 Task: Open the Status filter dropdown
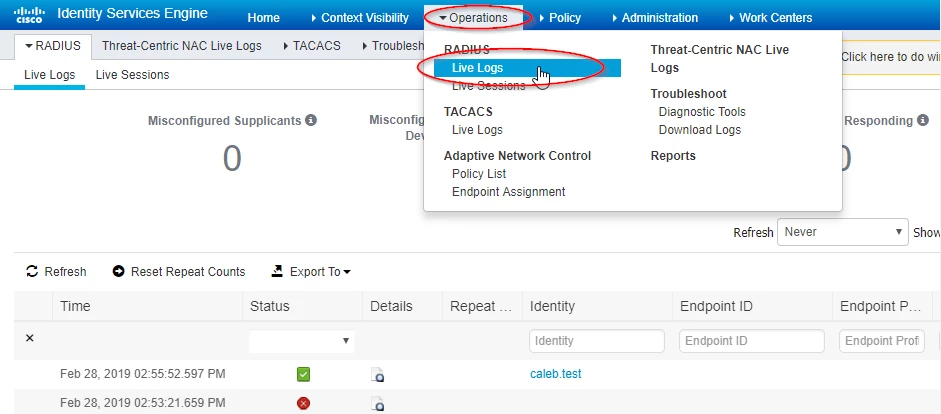pos(302,341)
